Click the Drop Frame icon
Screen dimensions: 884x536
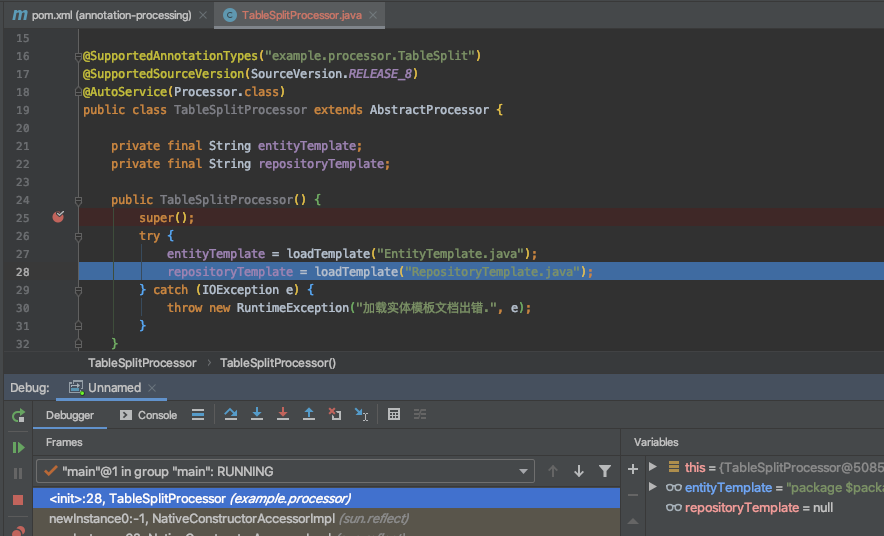click(335, 415)
